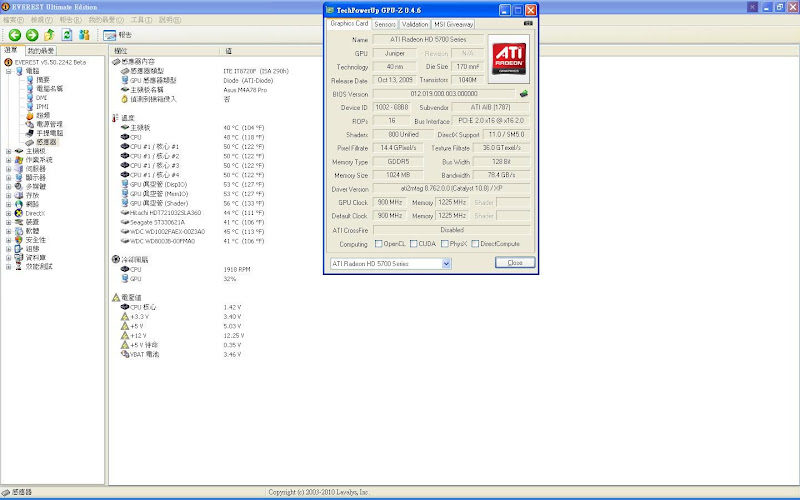Click the BIOS Version field in GPU-Z
The height and width of the screenshot is (500, 800).
(x=444, y=94)
